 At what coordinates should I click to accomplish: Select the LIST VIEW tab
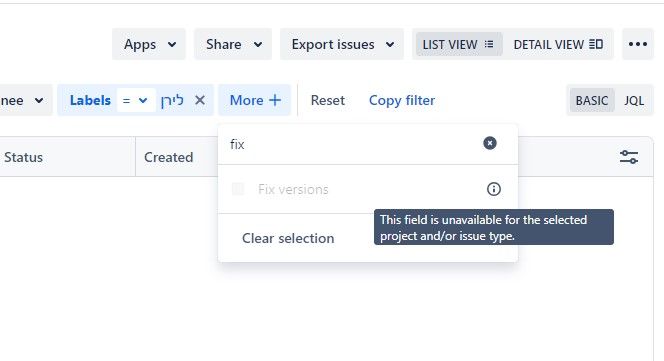coord(457,44)
